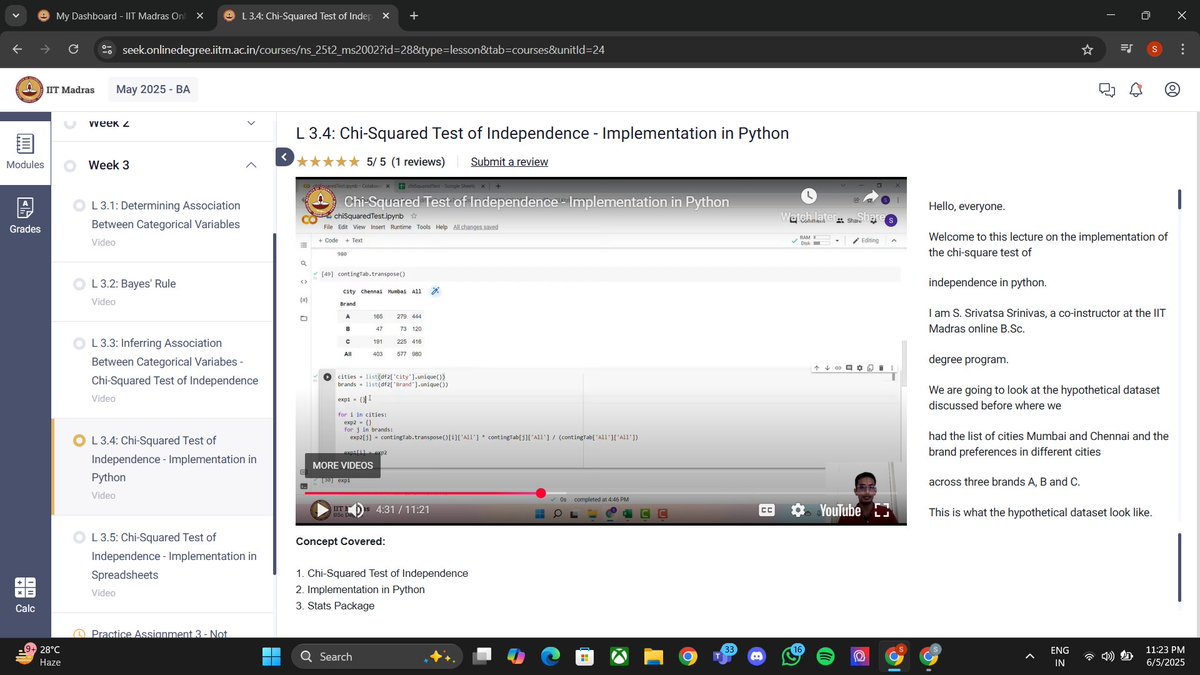This screenshot has height=675, width=1200.
Task: Open notifications via the bell icon
Action: 1136,90
